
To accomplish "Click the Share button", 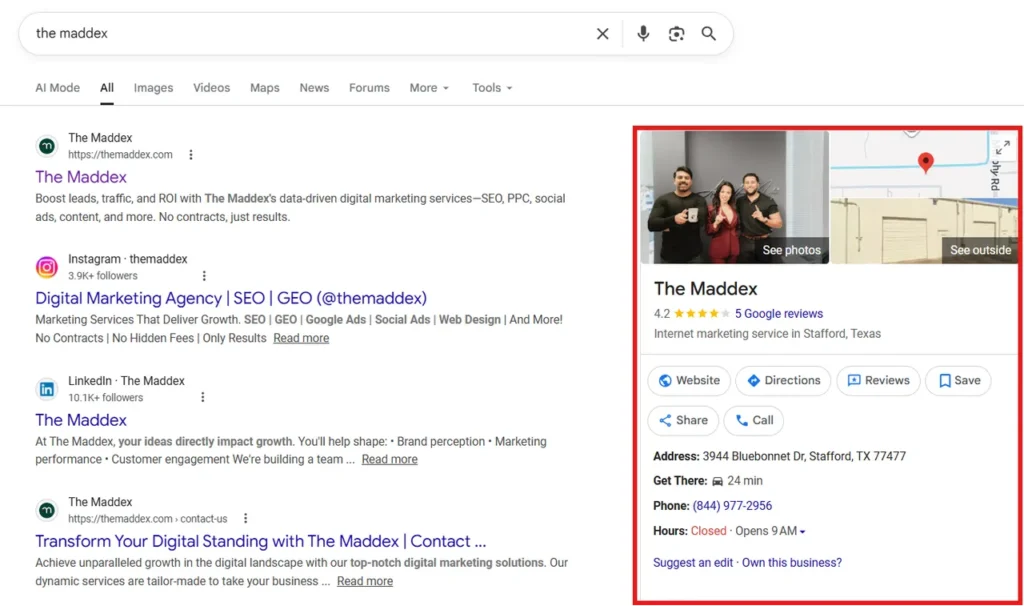I will tap(683, 421).
